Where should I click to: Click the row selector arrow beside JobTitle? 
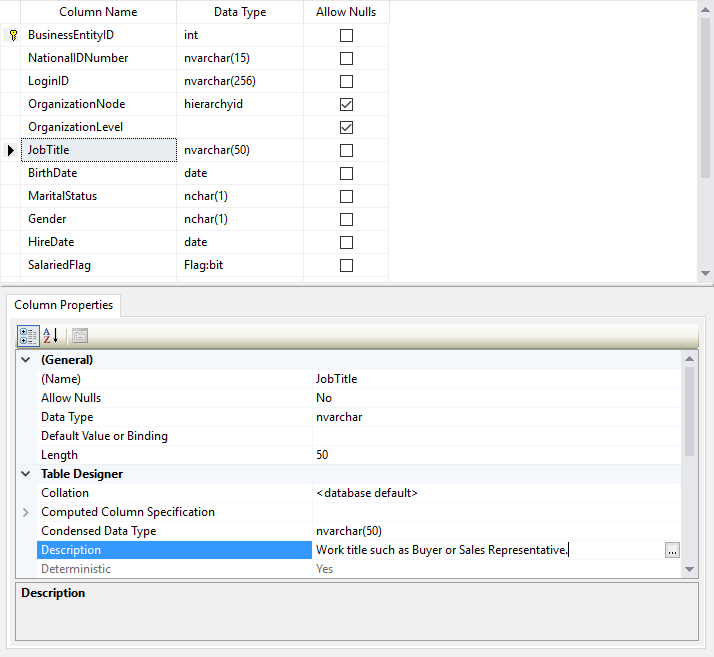point(11,150)
